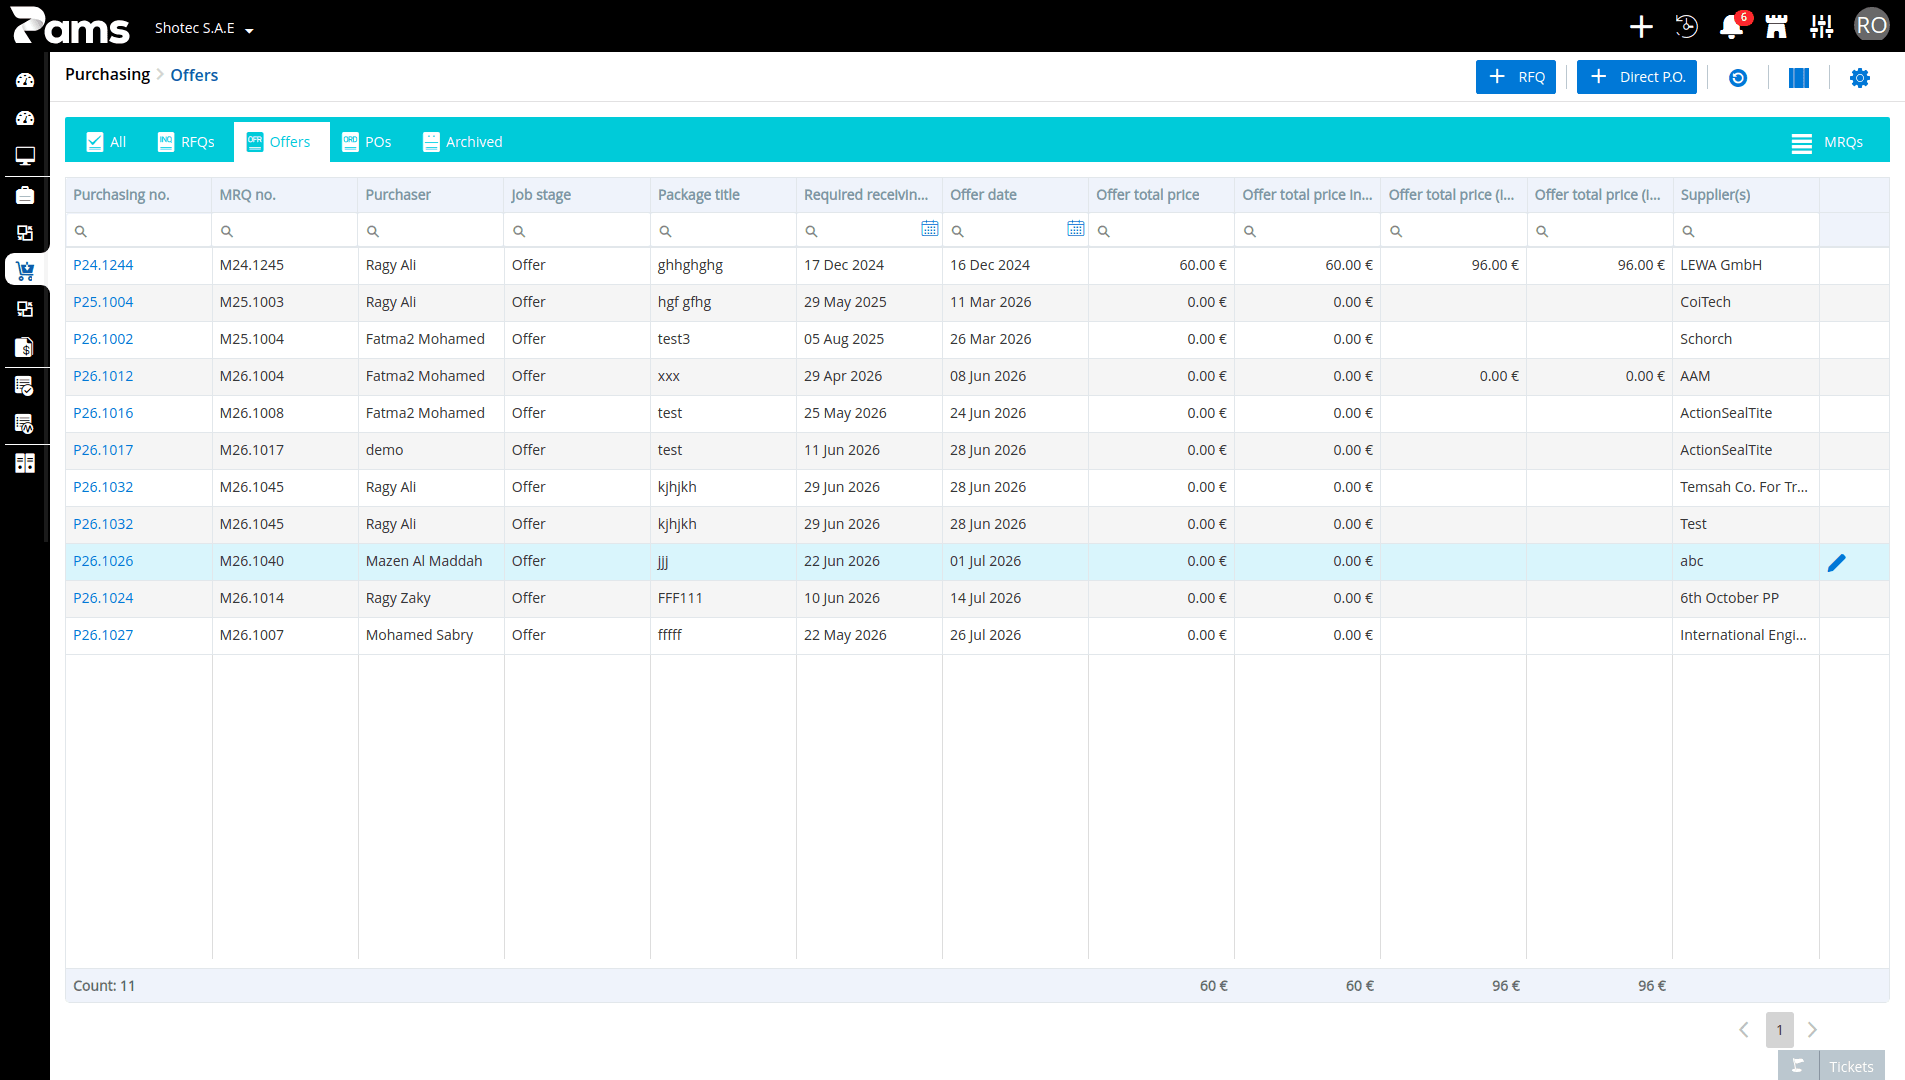1905x1080 pixels.
Task: Click the Purchasing no. filter search field
Action: click(139, 230)
